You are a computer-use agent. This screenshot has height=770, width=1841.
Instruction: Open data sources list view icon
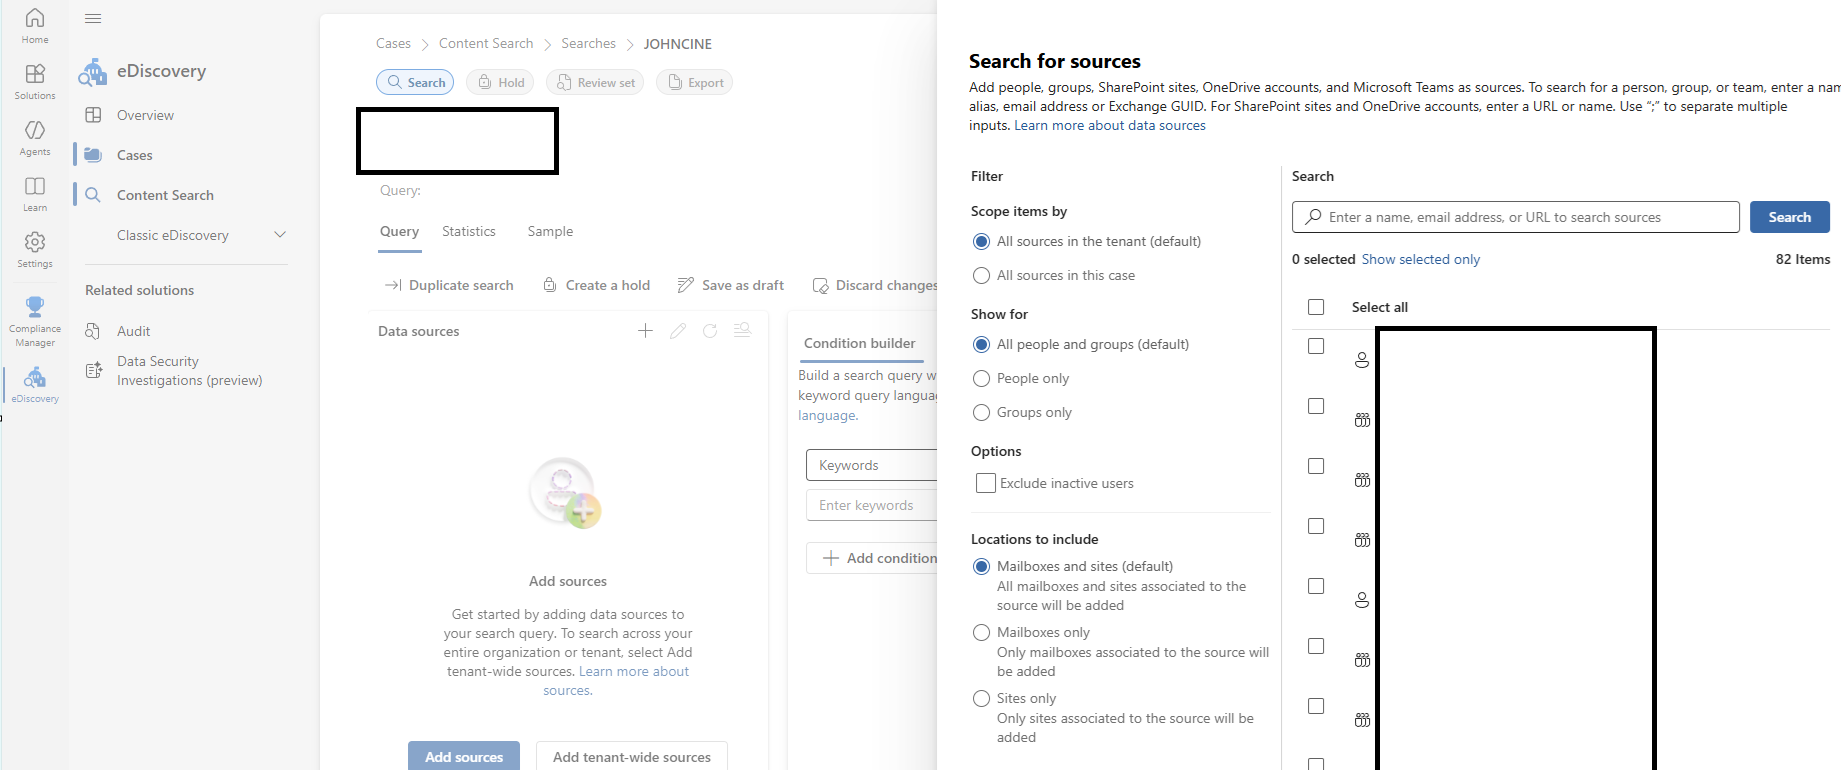(x=742, y=331)
